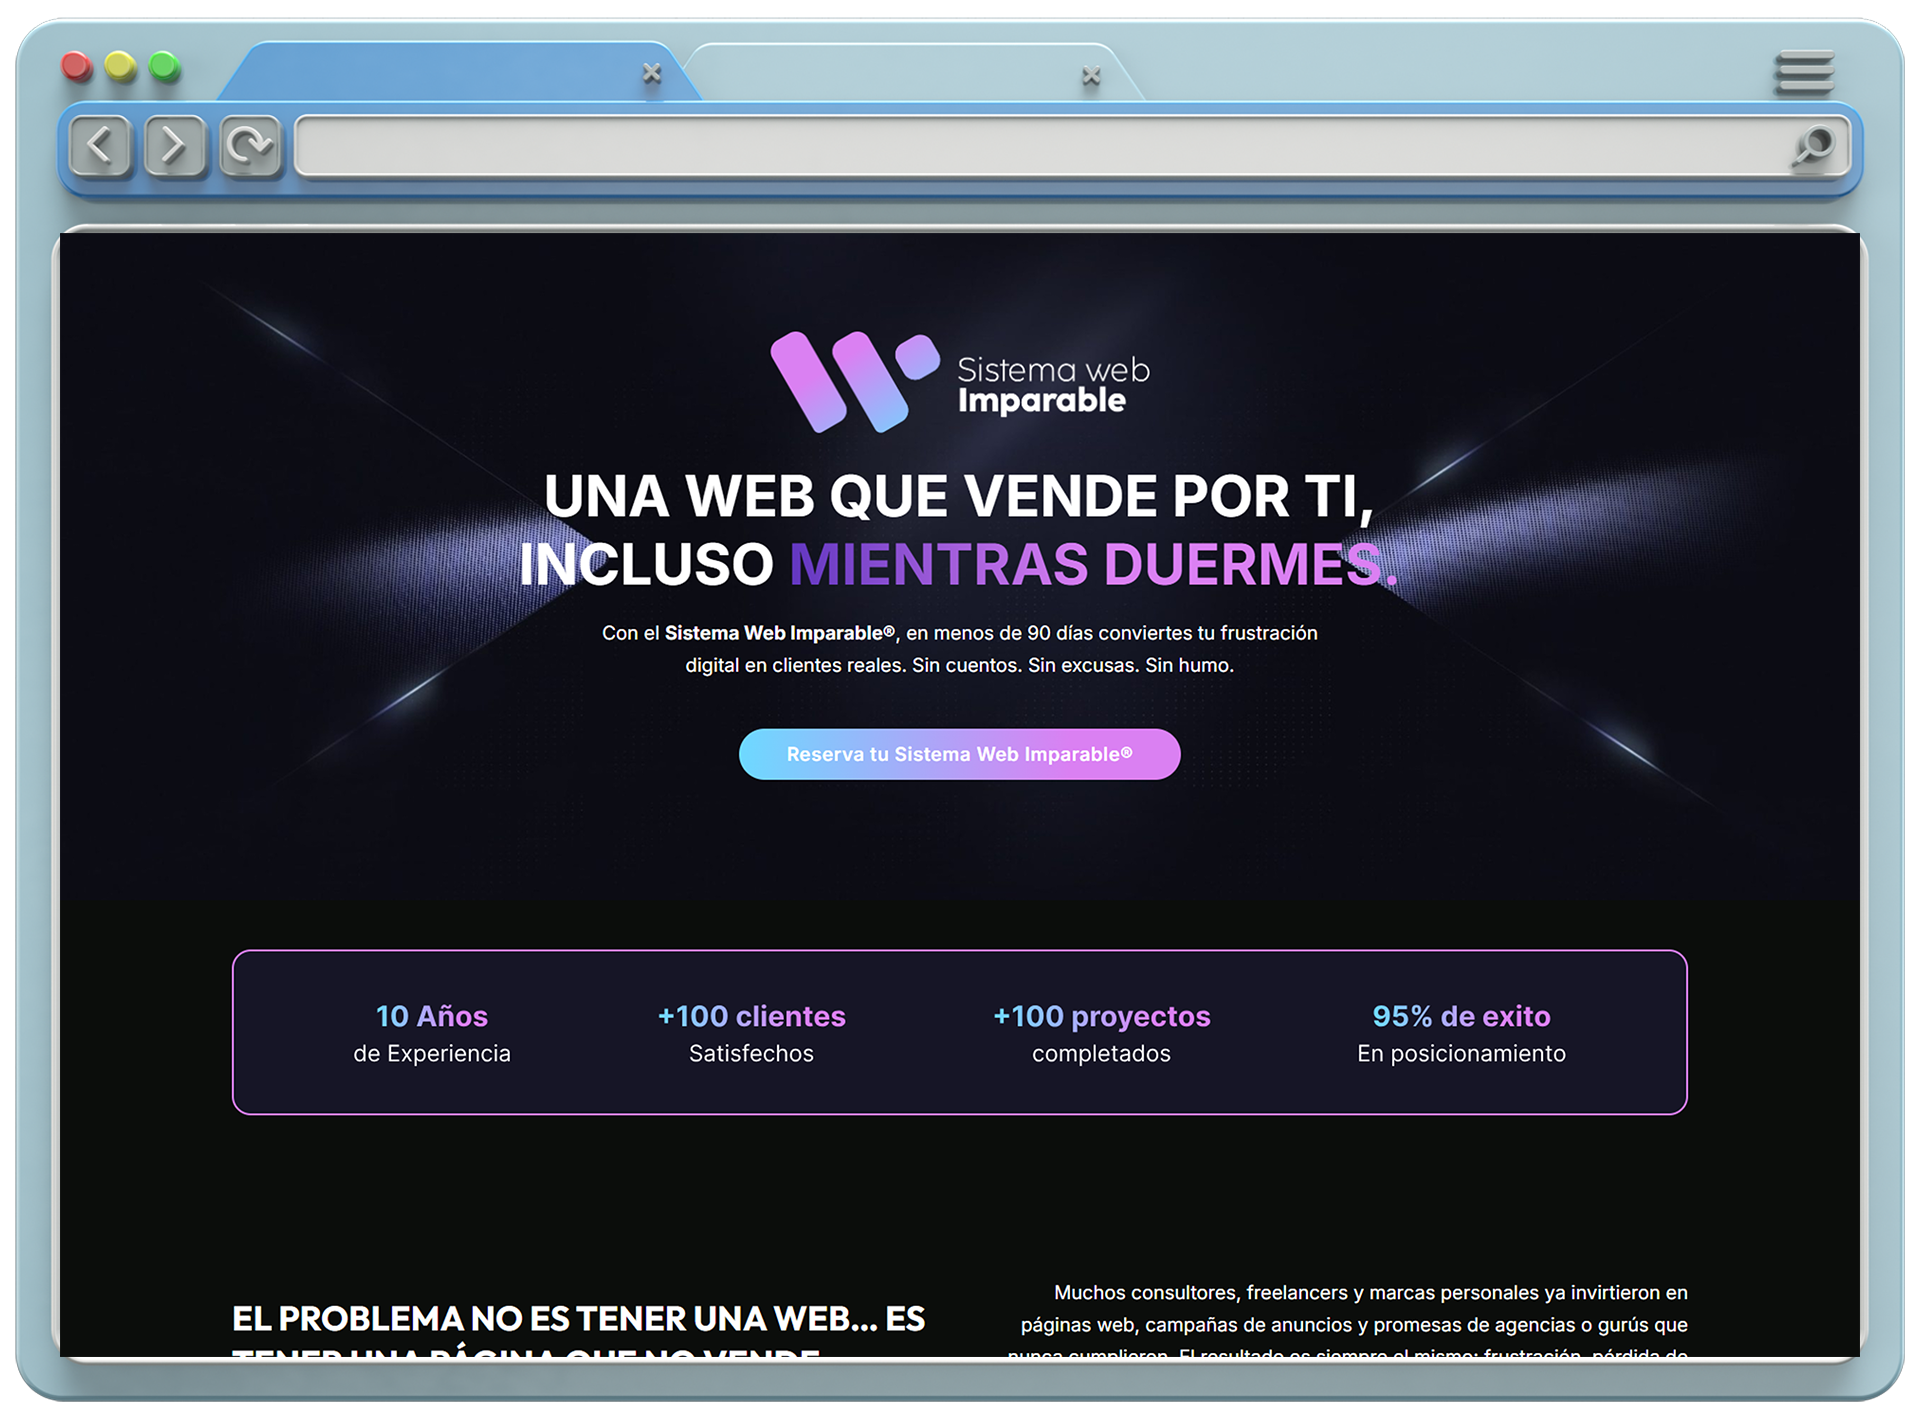The height and width of the screenshot is (1419, 1920).
Task: Click the browser forward navigation arrow
Action: pos(175,146)
